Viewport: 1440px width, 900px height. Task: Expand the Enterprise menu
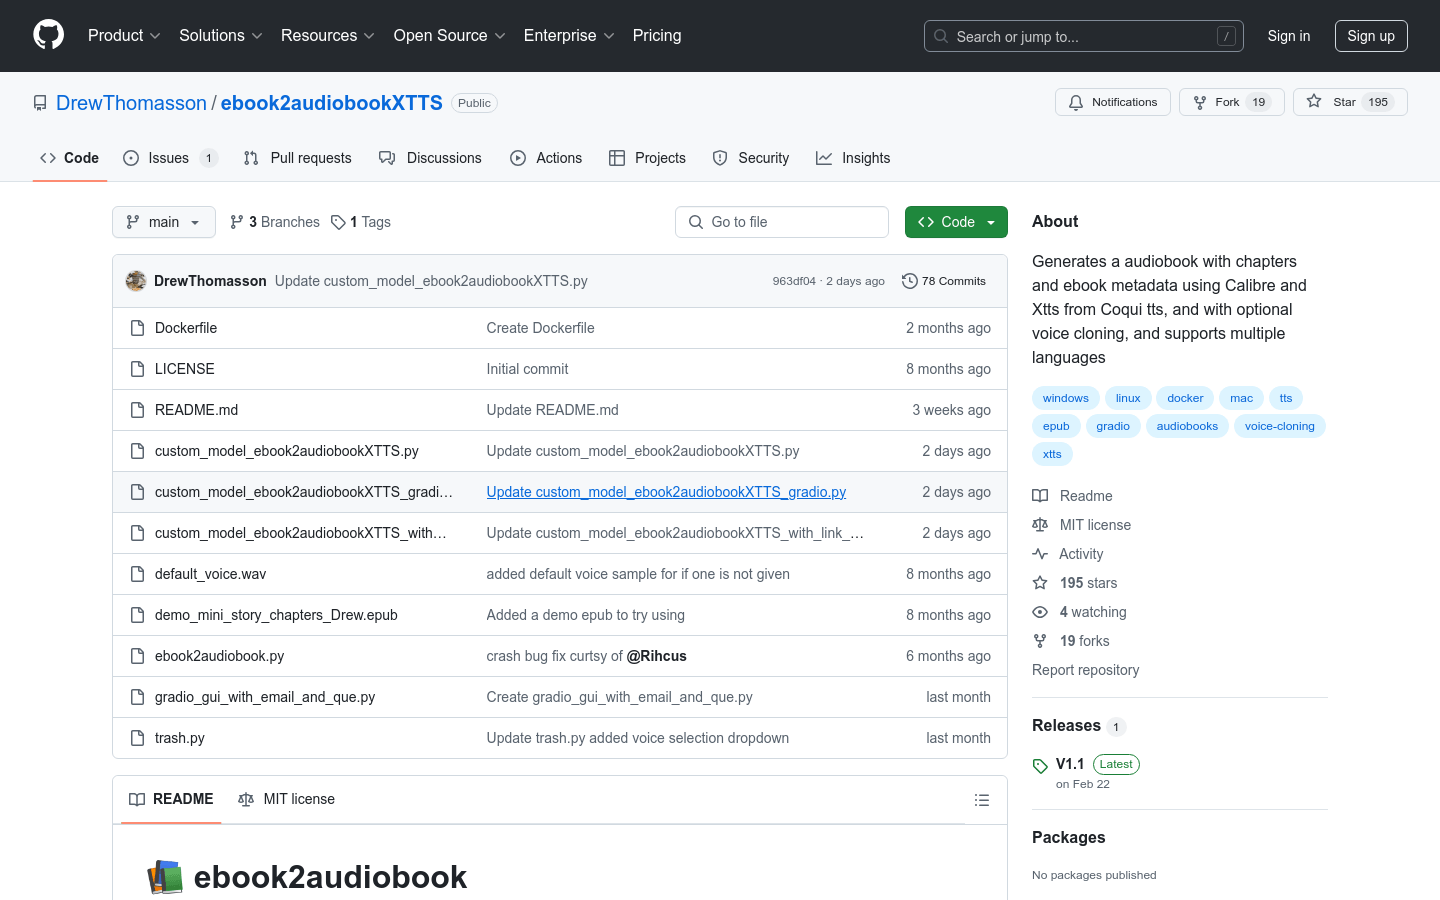click(569, 36)
